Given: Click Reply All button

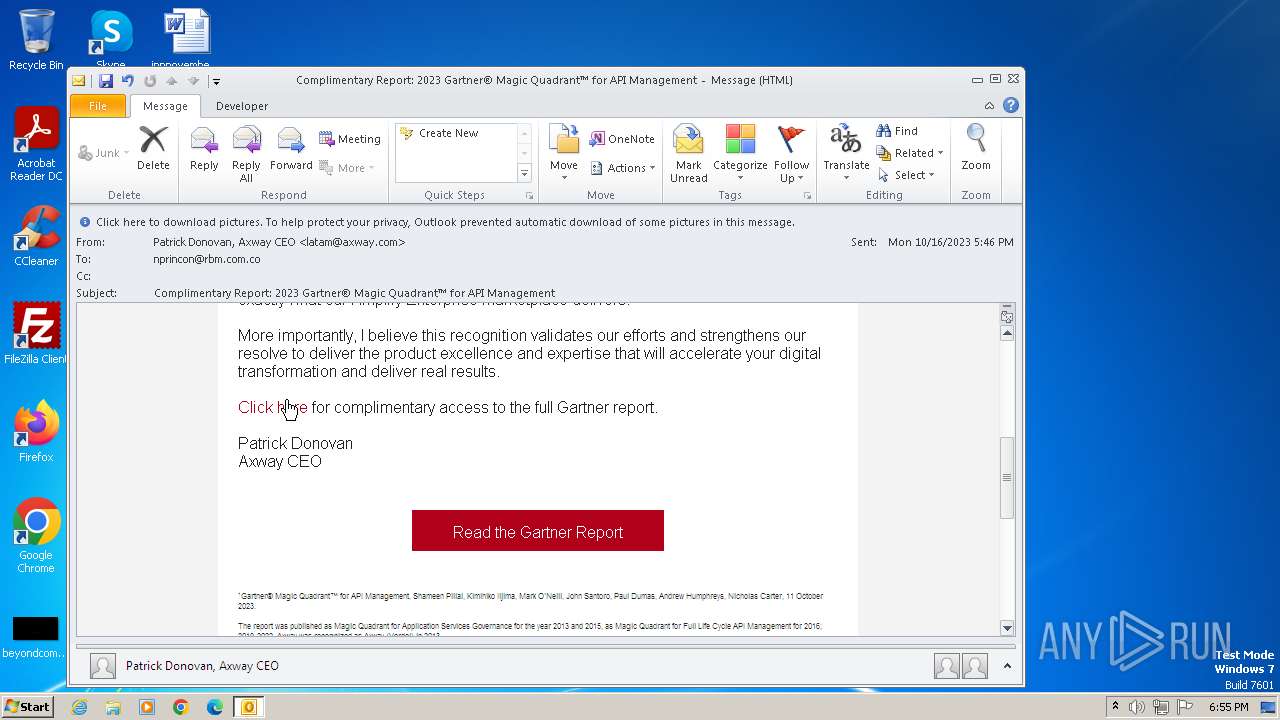Looking at the screenshot, I should coord(246,155).
